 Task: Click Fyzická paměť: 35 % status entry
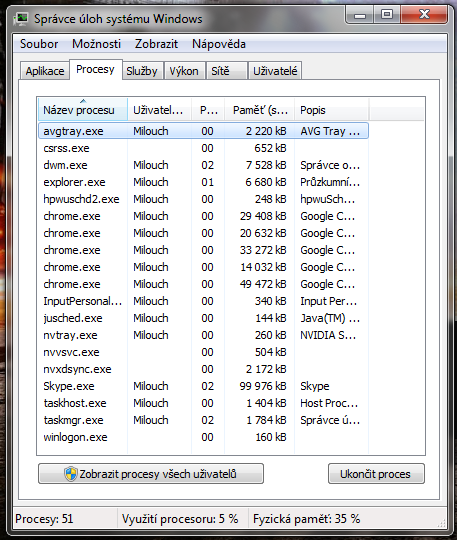click(x=307, y=519)
